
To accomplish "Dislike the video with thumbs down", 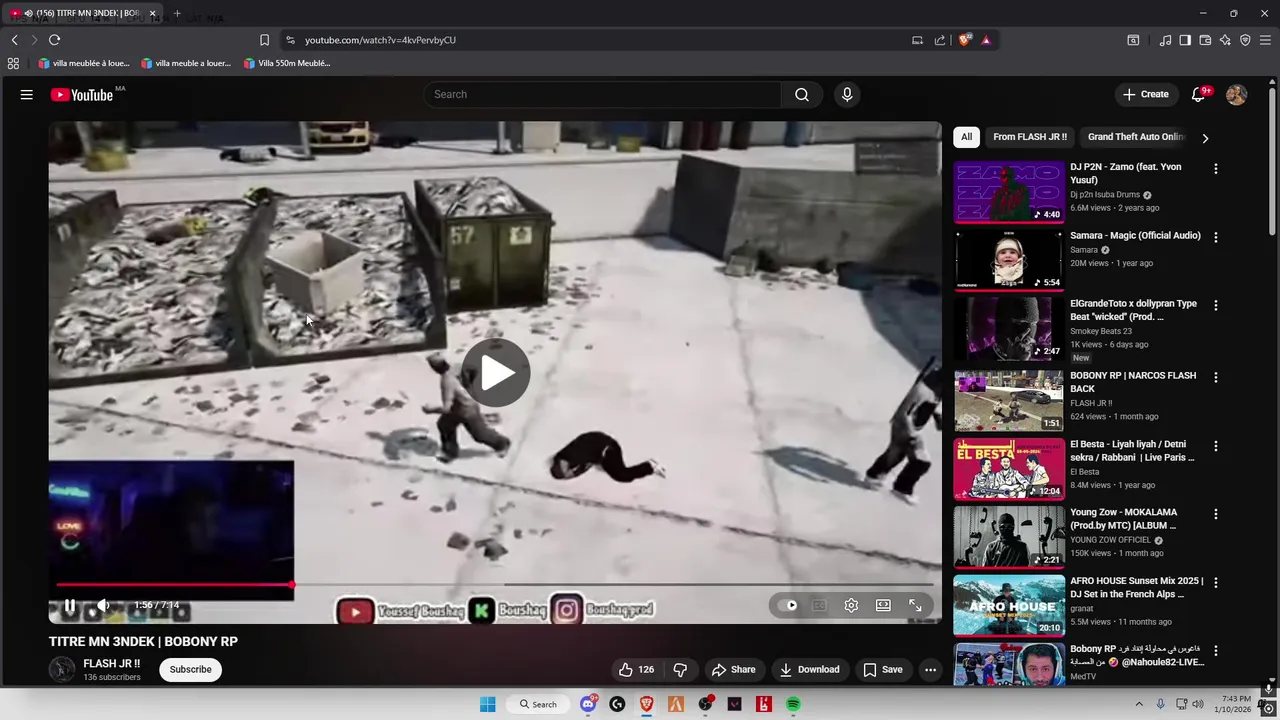I will click(x=680, y=669).
